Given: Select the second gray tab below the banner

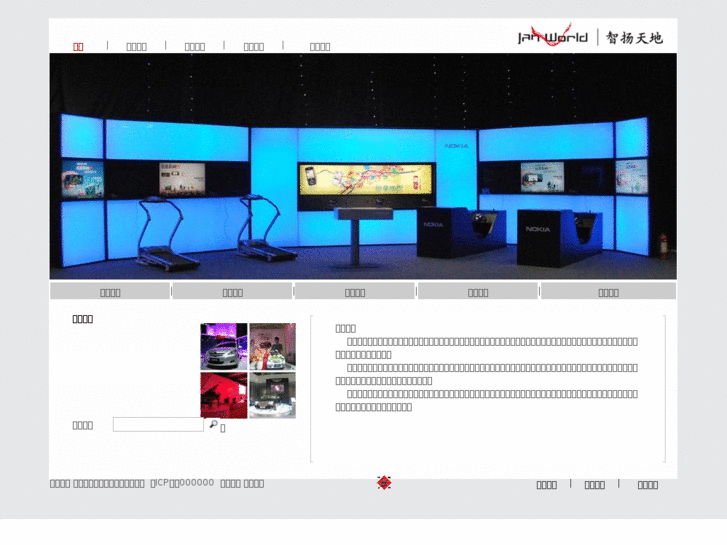Looking at the screenshot, I should tap(233, 291).
